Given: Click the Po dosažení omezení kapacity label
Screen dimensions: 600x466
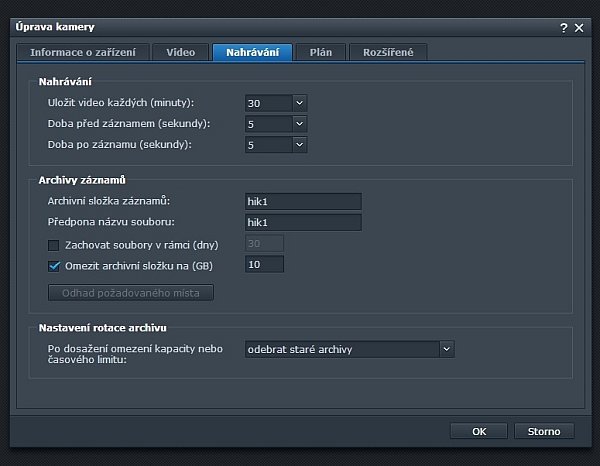Looking at the screenshot, I should tap(135, 354).
